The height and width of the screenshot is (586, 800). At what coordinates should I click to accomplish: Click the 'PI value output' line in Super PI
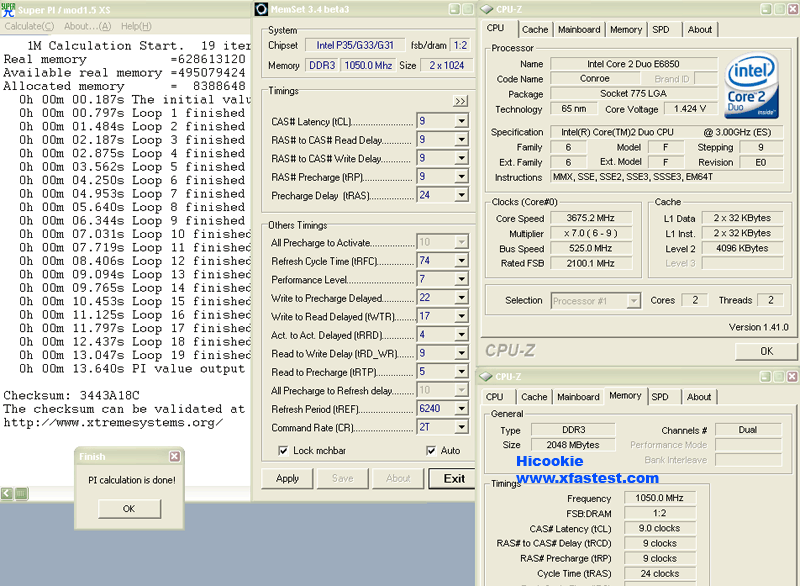pyautogui.click(x=132, y=368)
